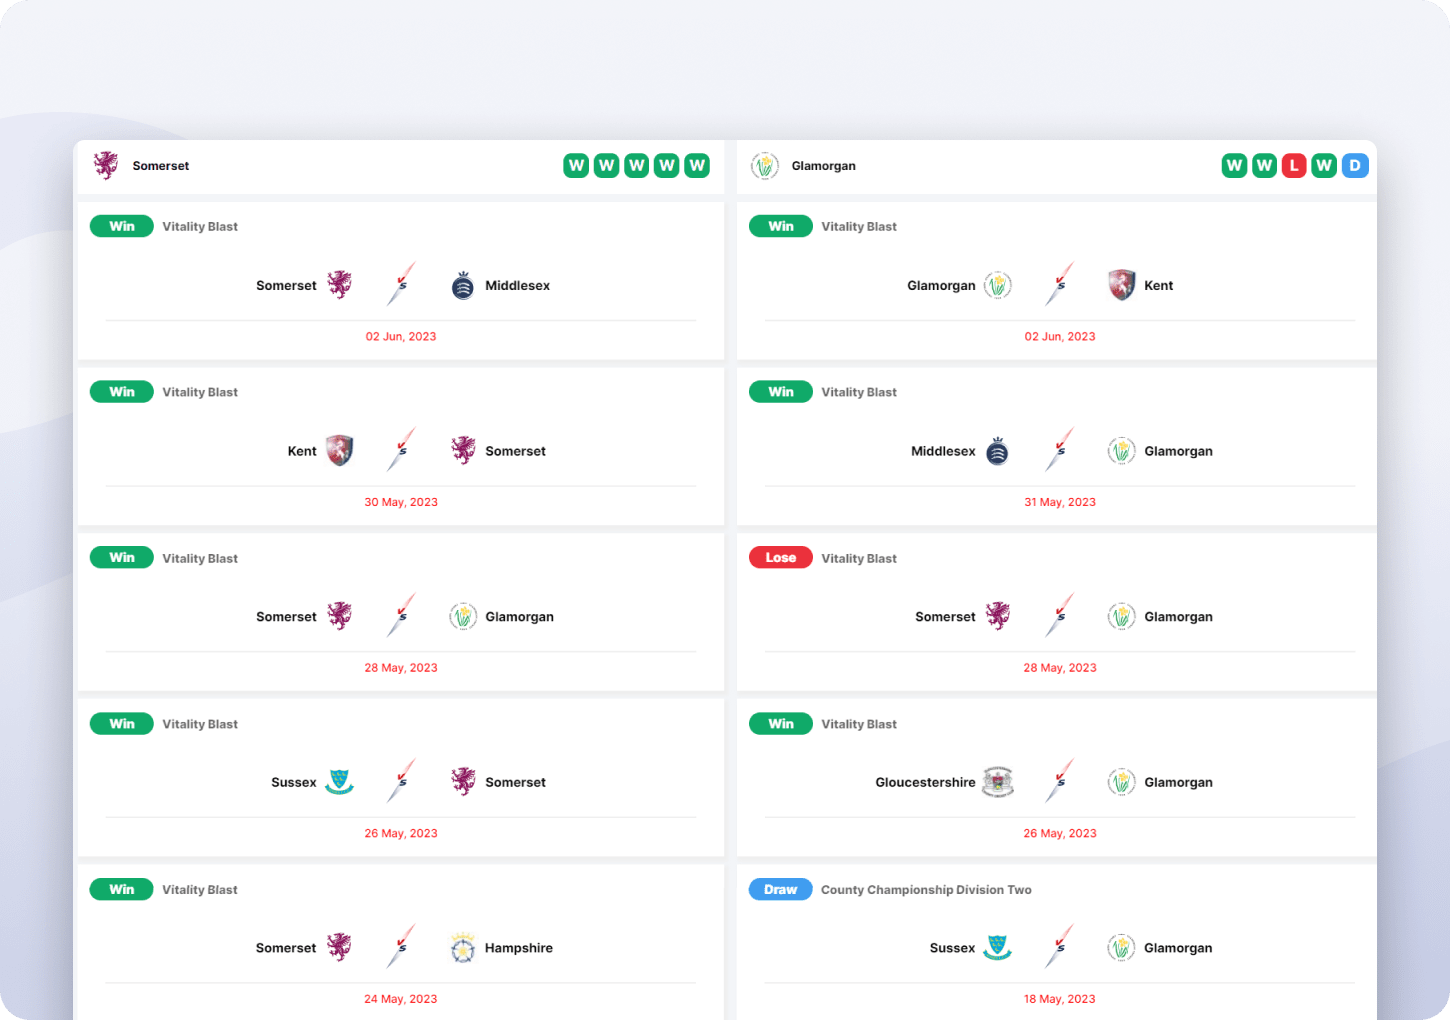Viewport: 1450px width, 1020px height.
Task: Click the versus icon in the Middlesex vs Glamorgan match
Action: pos(1060,451)
